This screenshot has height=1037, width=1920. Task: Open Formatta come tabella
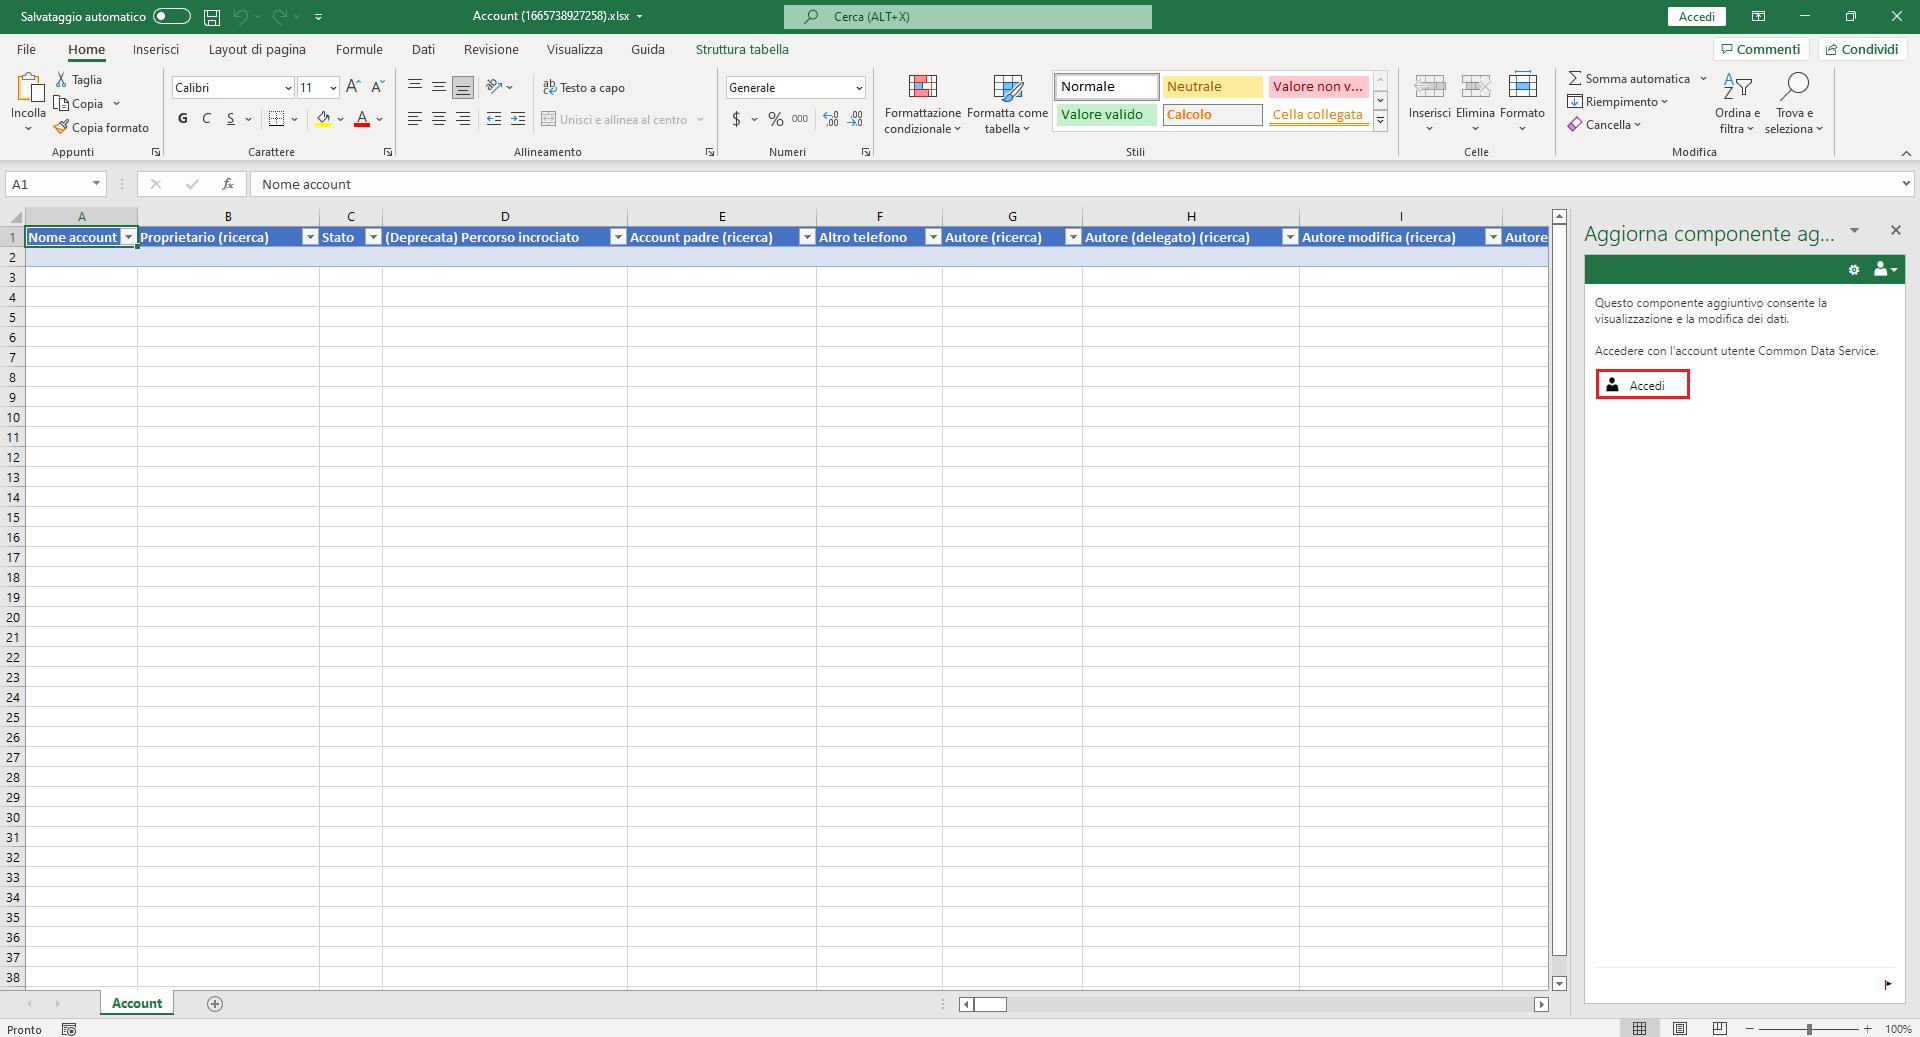[1007, 103]
